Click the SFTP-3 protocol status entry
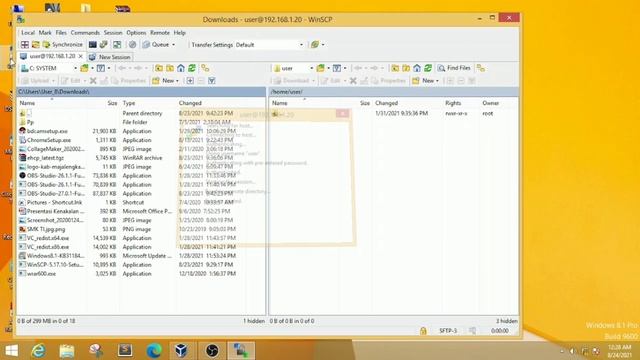The height and width of the screenshot is (360, 640). pyautogui.click(x=448, y=331)
